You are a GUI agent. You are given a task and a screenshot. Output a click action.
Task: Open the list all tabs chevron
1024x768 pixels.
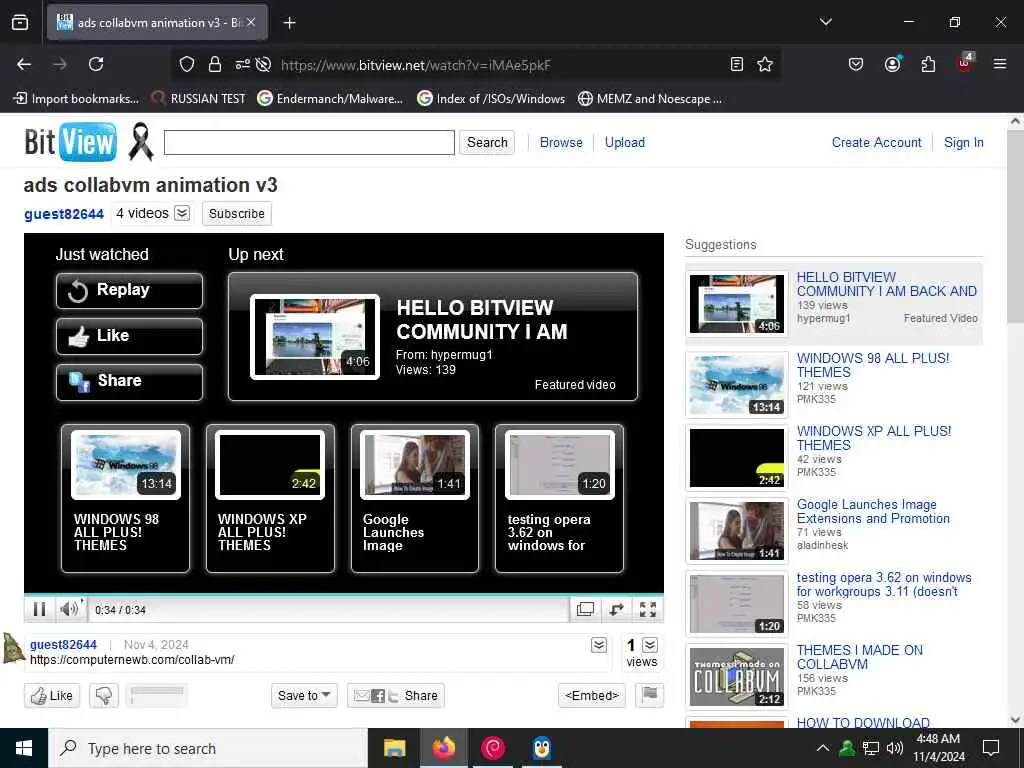pos(826,22)
